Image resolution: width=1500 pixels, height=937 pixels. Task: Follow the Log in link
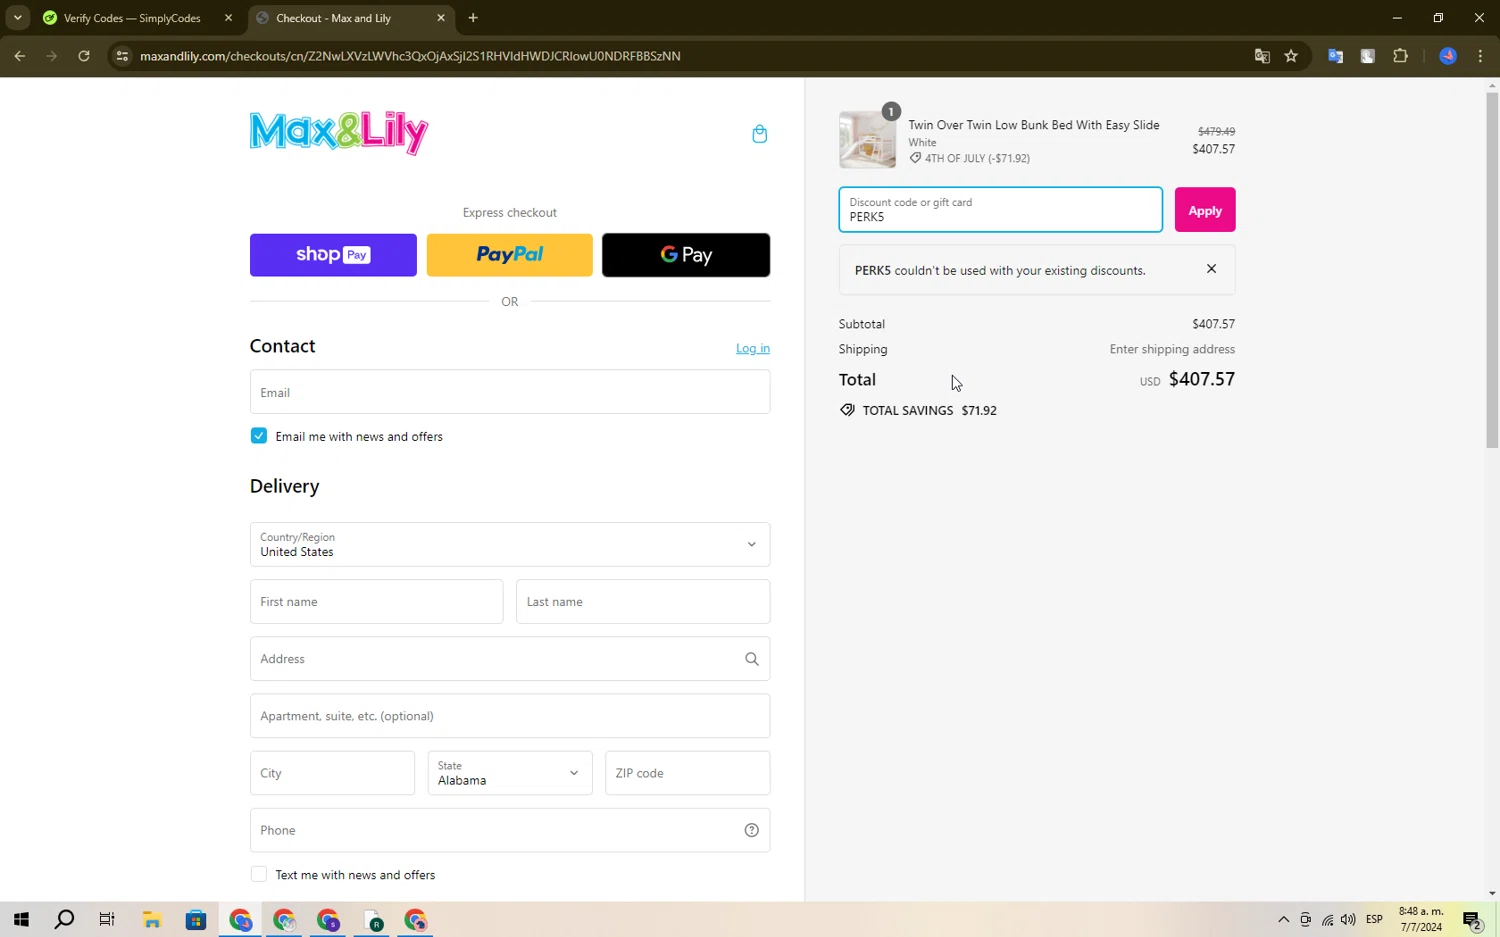753,348
